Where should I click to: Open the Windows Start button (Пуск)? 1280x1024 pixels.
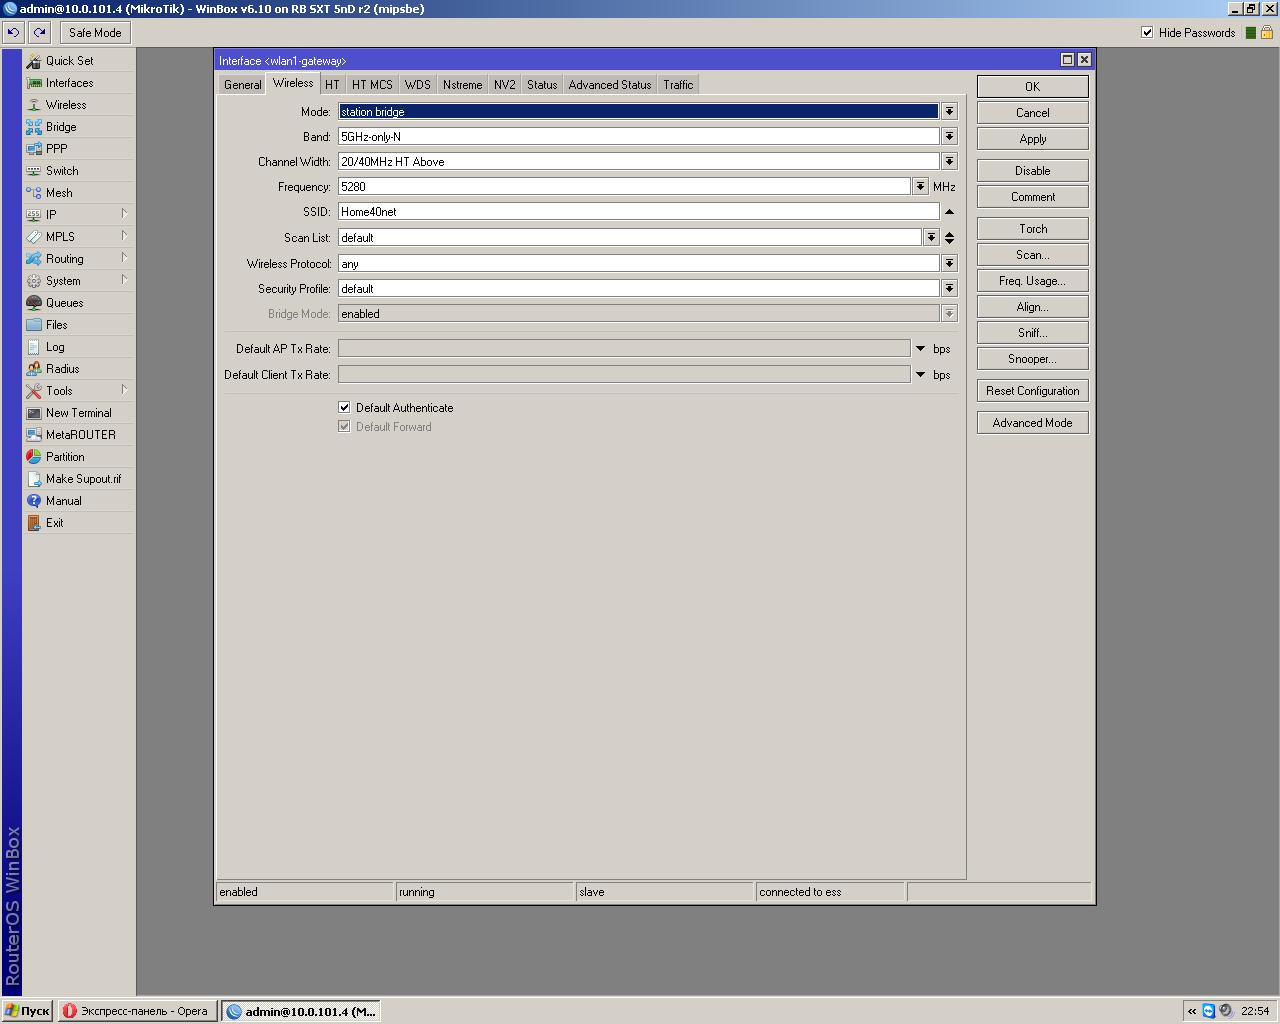point(27,1011)
